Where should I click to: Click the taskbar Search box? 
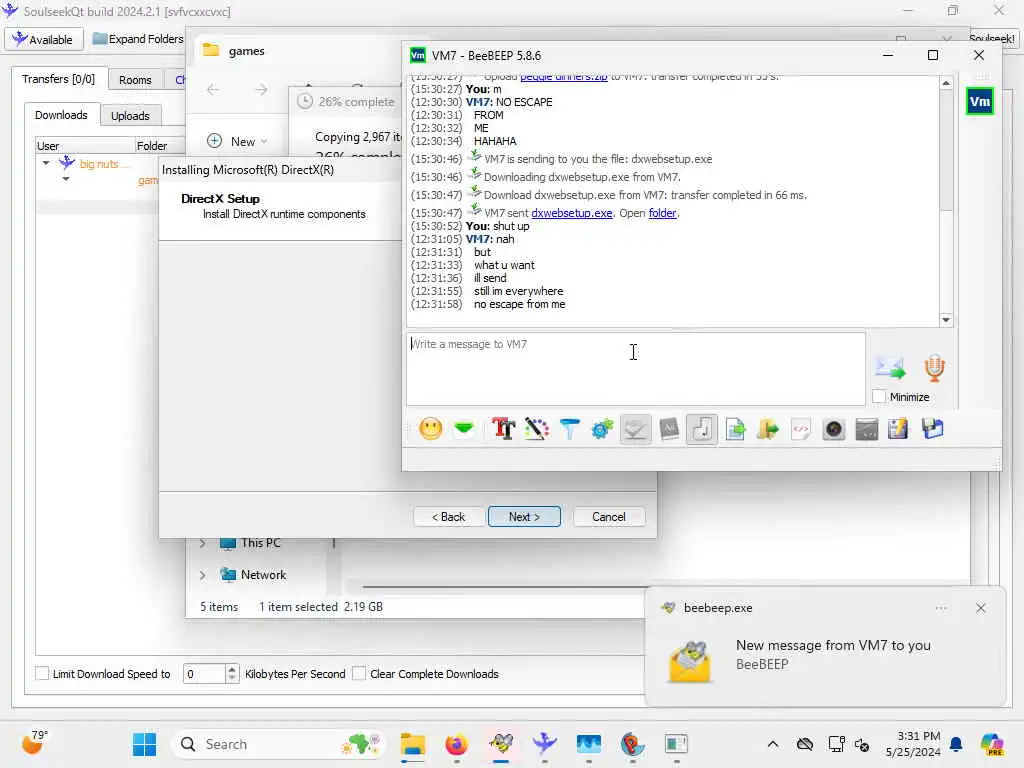coord(278,744)
